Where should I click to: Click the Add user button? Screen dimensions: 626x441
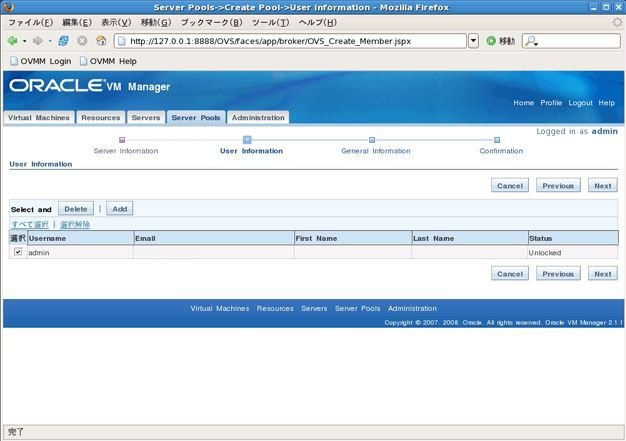click(120, 209)
